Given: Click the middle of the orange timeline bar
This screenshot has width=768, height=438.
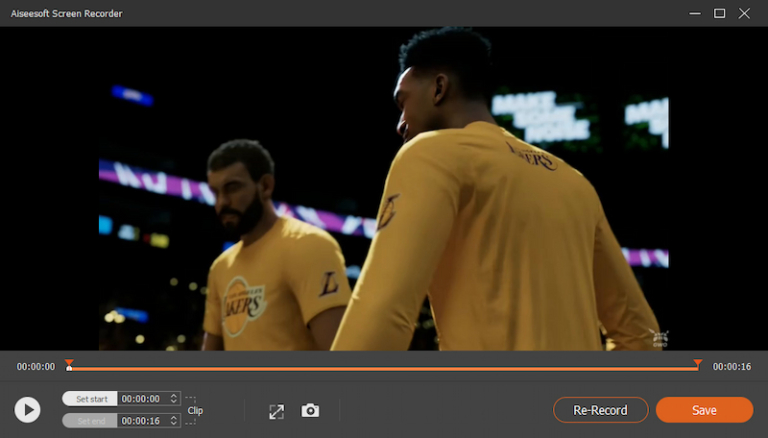Looking at the screenshot, I should (x=383, y=368).
